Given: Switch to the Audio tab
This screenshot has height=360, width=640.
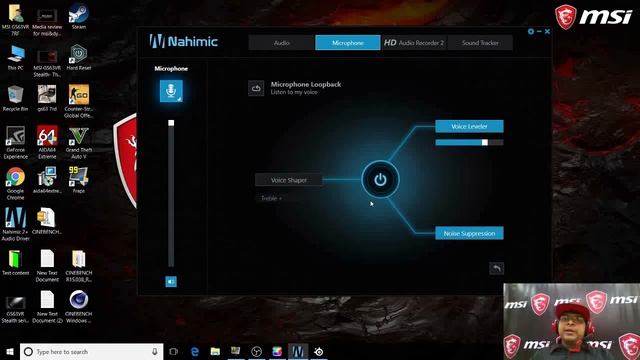Looking at the screenshot, I should [x=282, y=43].
